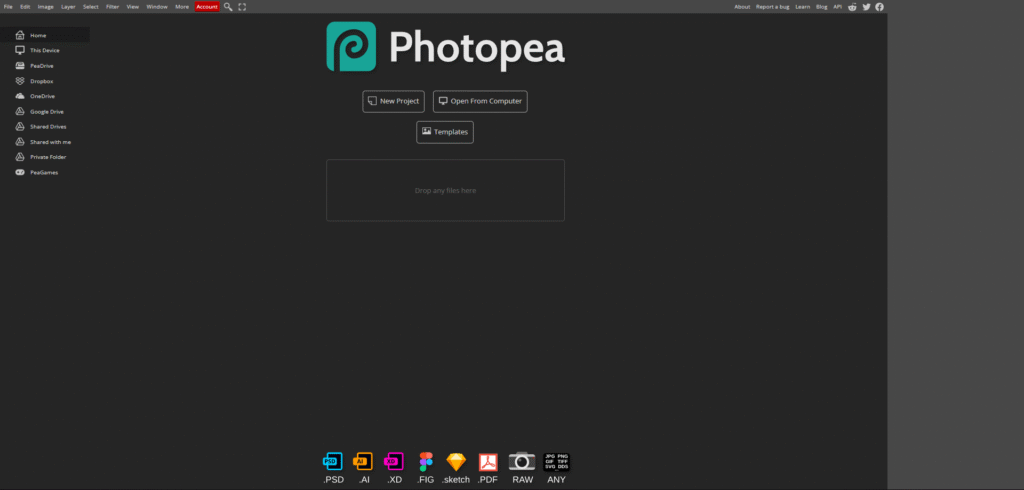Viewport: 1024px width, 490px height.
Task: Open the Filter menu
Action: [112, 6]
